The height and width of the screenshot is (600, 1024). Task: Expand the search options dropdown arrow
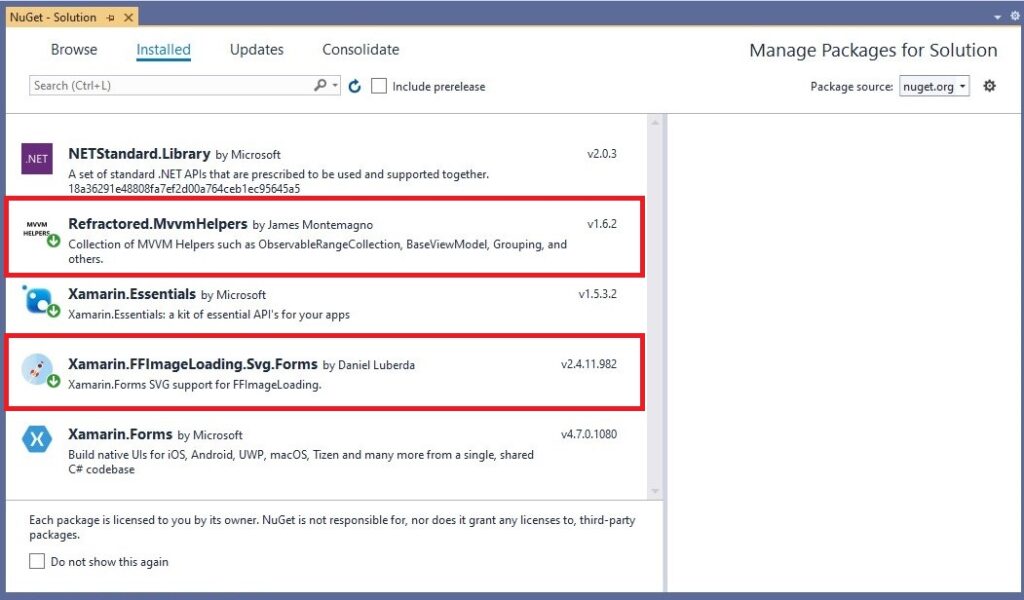click(335, 86)
